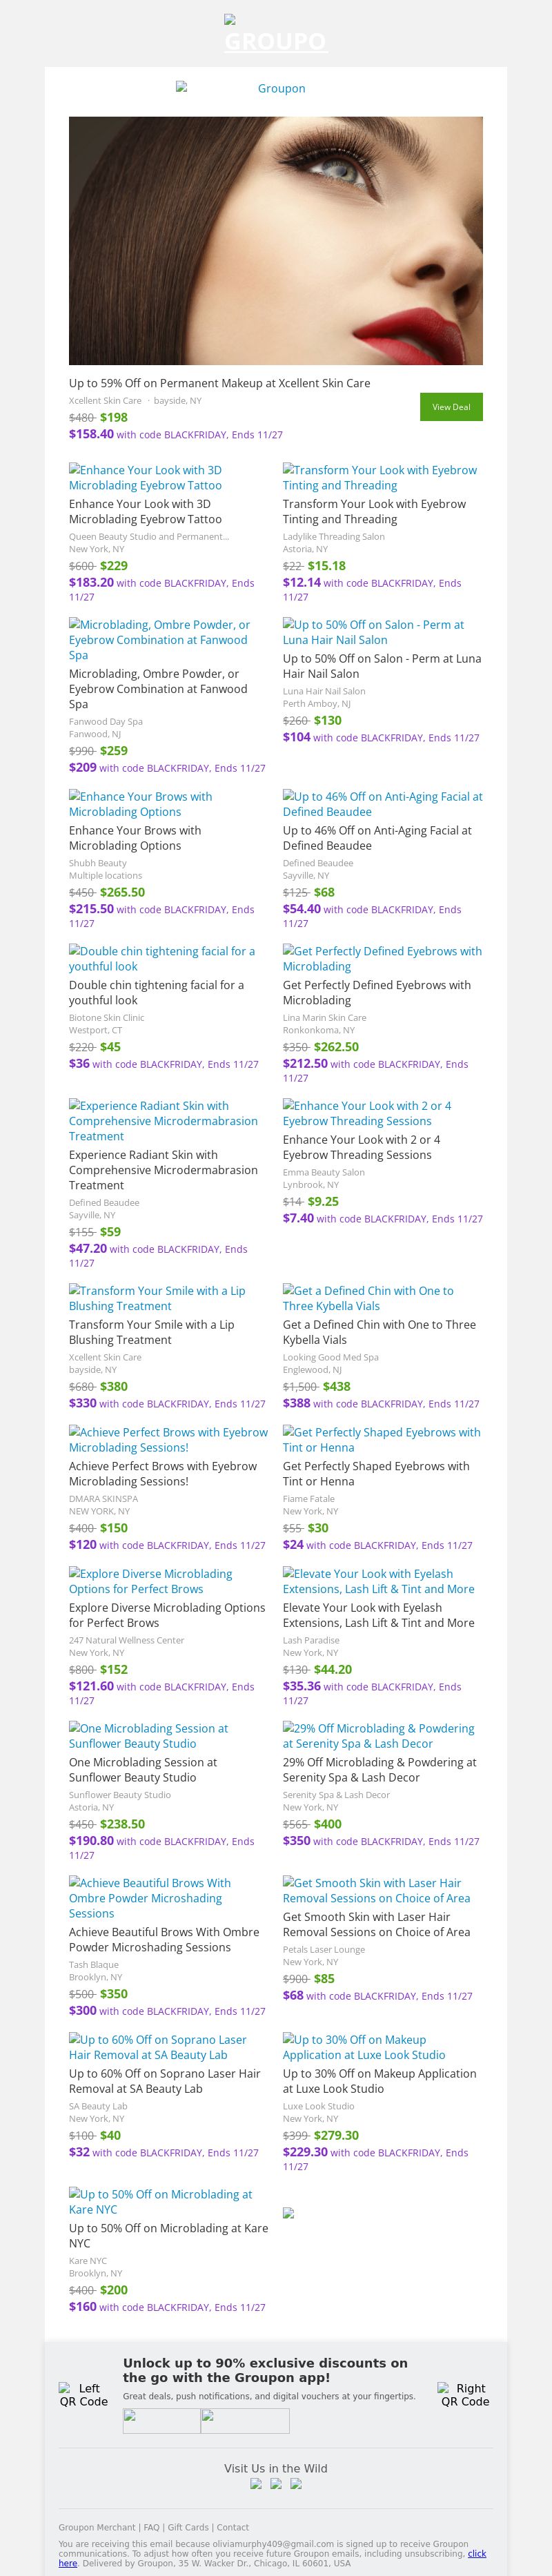
Task: Click the third social media icon
Action: pos(295,2484)
